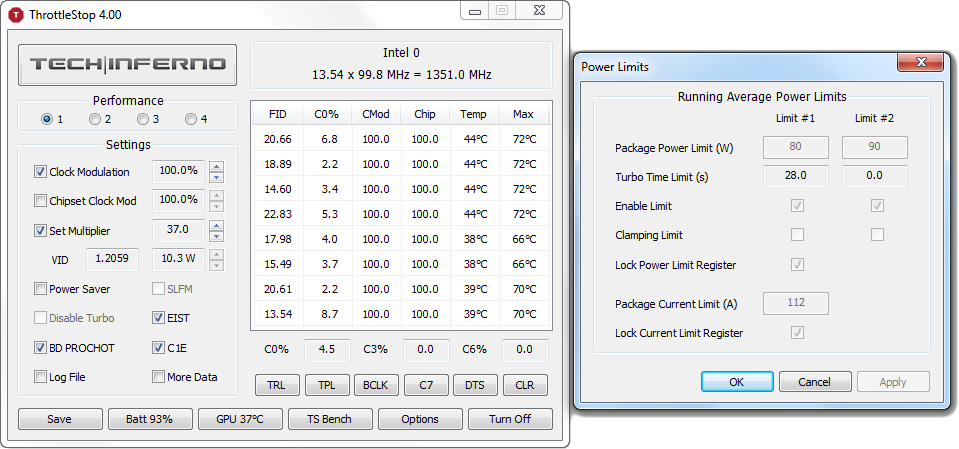Click the FID column header
The image size is (959, 449).
tap(278, 114)
